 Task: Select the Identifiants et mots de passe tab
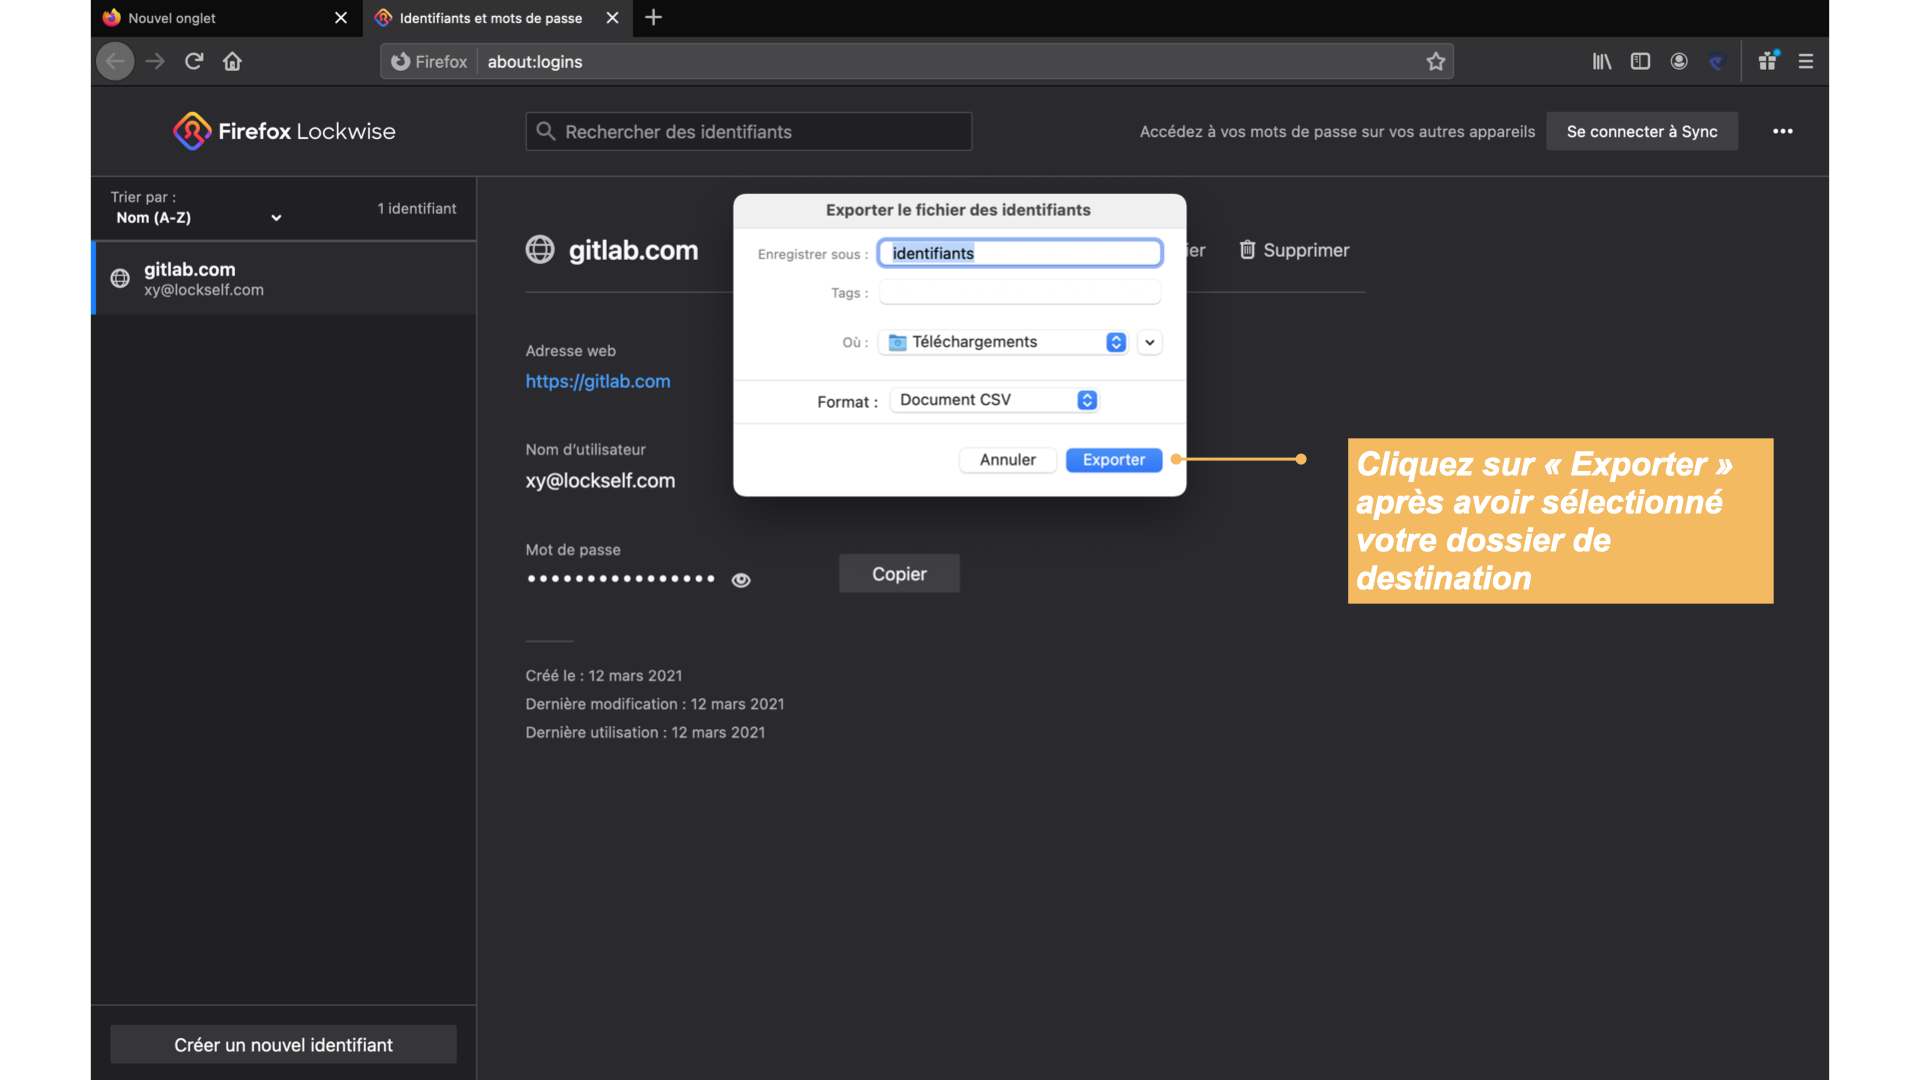(x=498, y=18)
